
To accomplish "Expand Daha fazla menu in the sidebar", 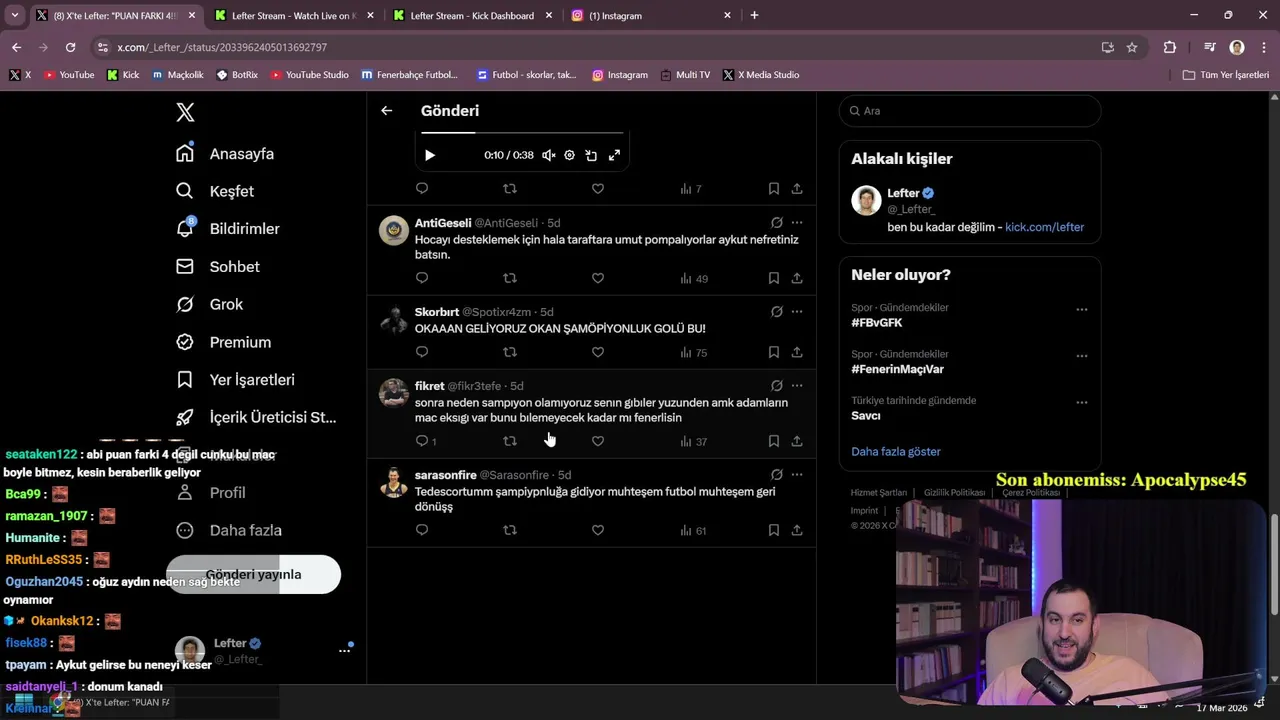I will (229, 531).
